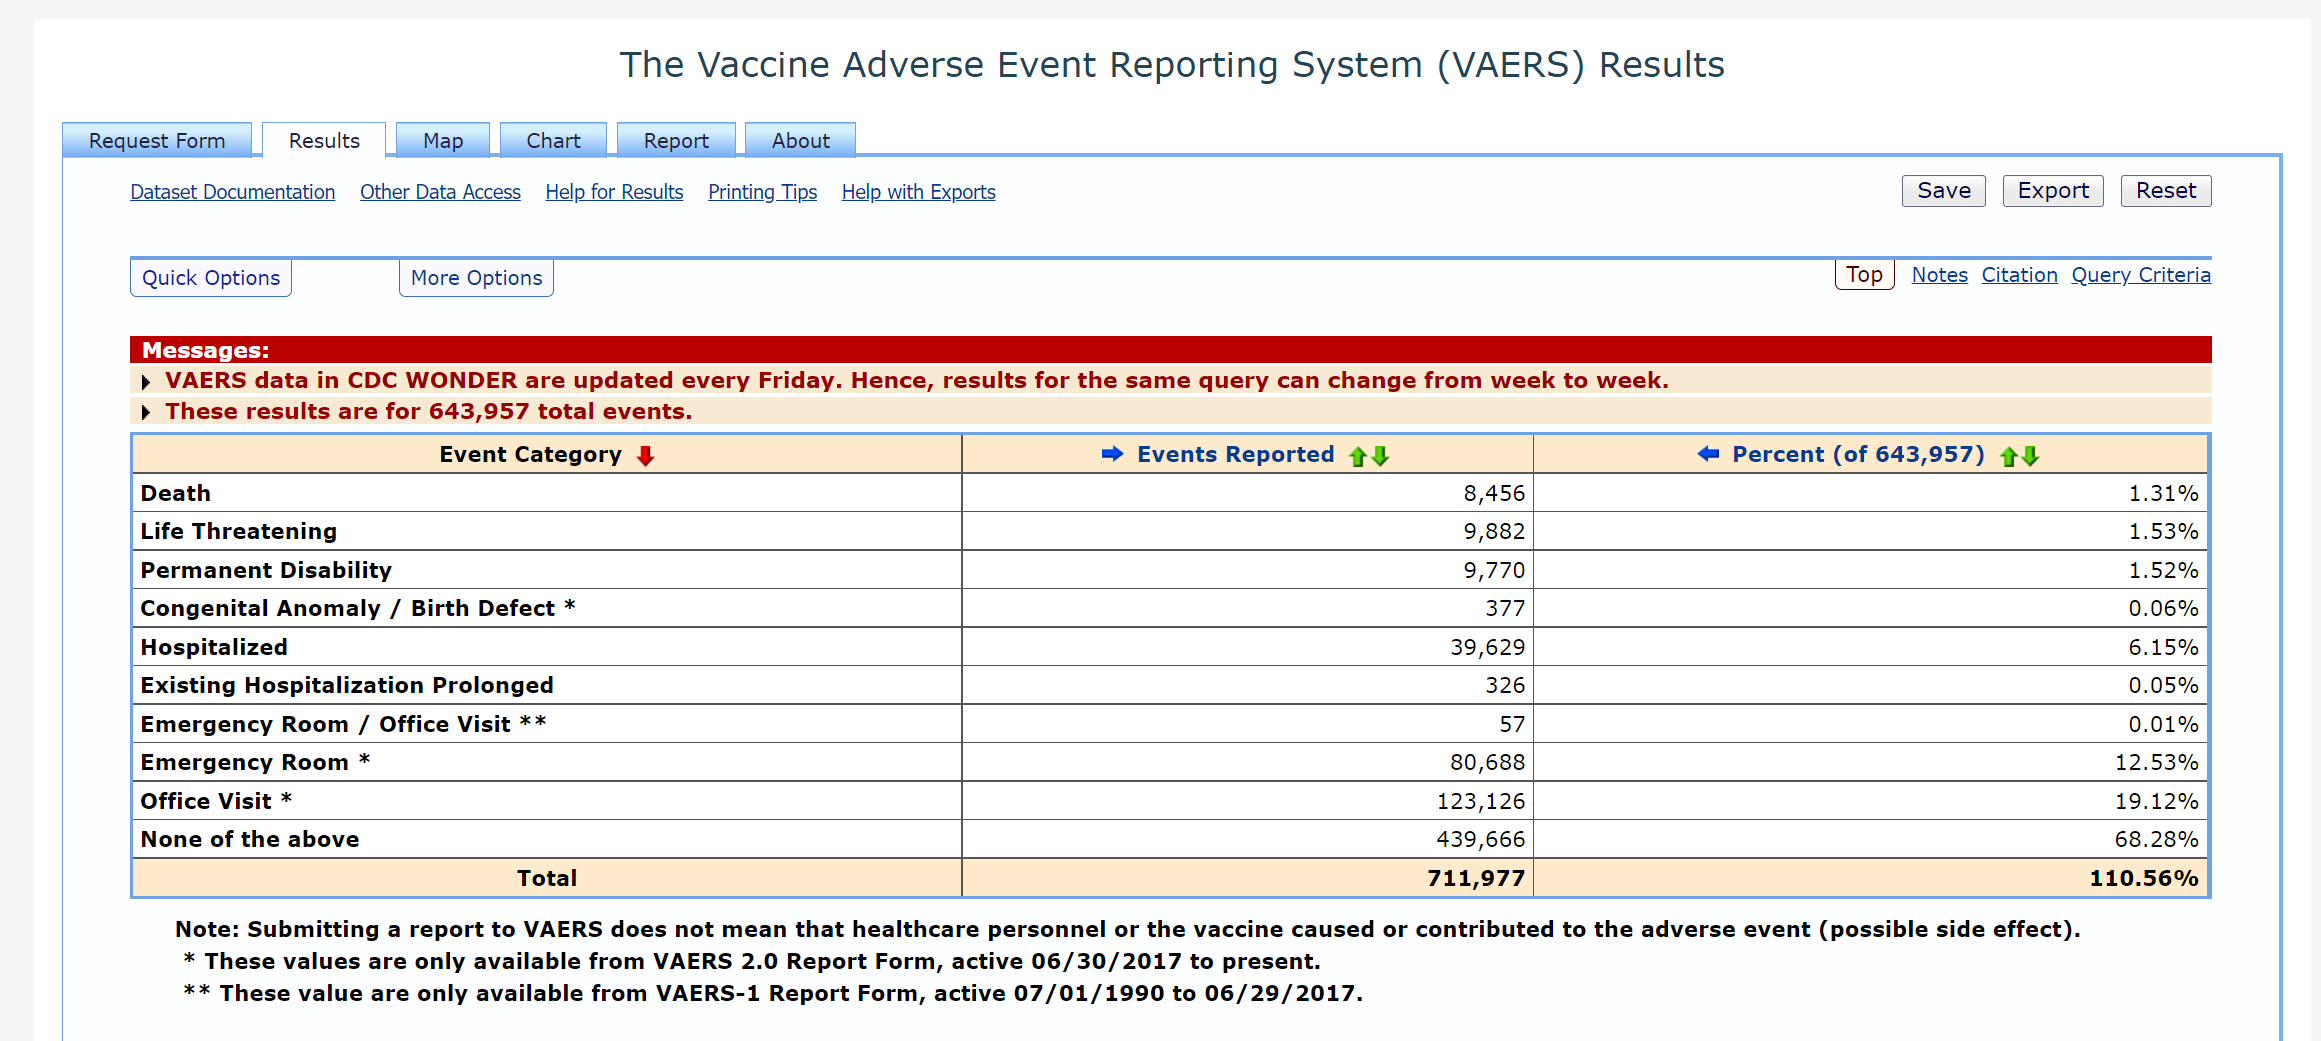Click the Percent (of 643,957) header text
This screenshot has height=1041, width=2321.
pos(1858,455)
